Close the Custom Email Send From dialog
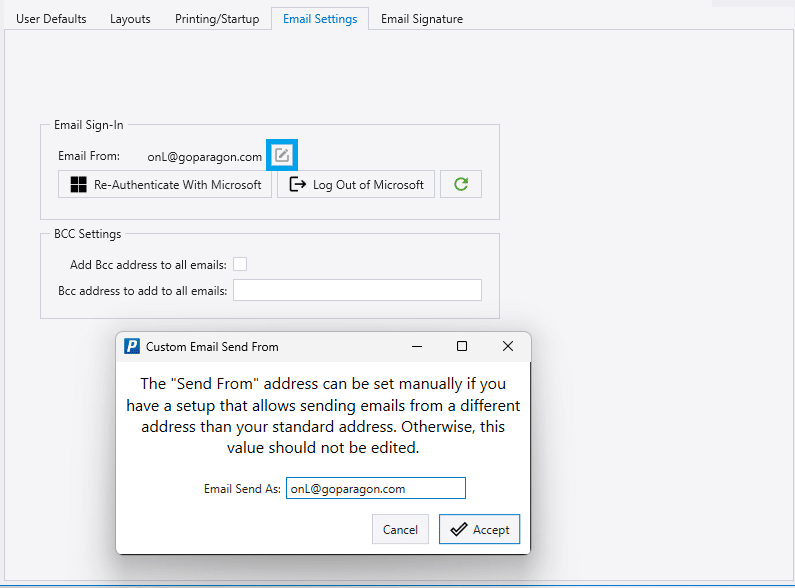This screenshot has width=795, height=588. pyautogui.click(x=508, y=346)
